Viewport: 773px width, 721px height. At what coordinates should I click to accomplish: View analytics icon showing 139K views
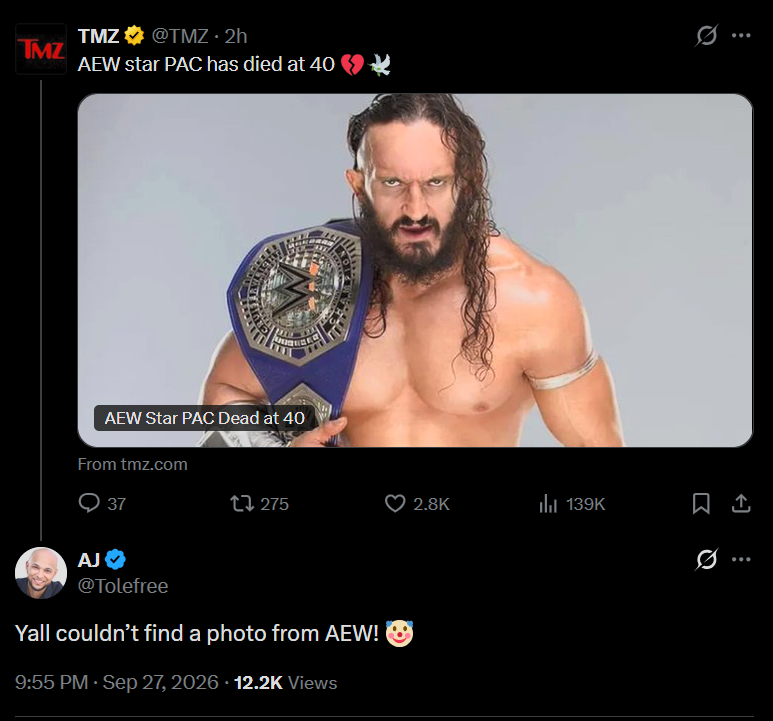click(548, 504)
